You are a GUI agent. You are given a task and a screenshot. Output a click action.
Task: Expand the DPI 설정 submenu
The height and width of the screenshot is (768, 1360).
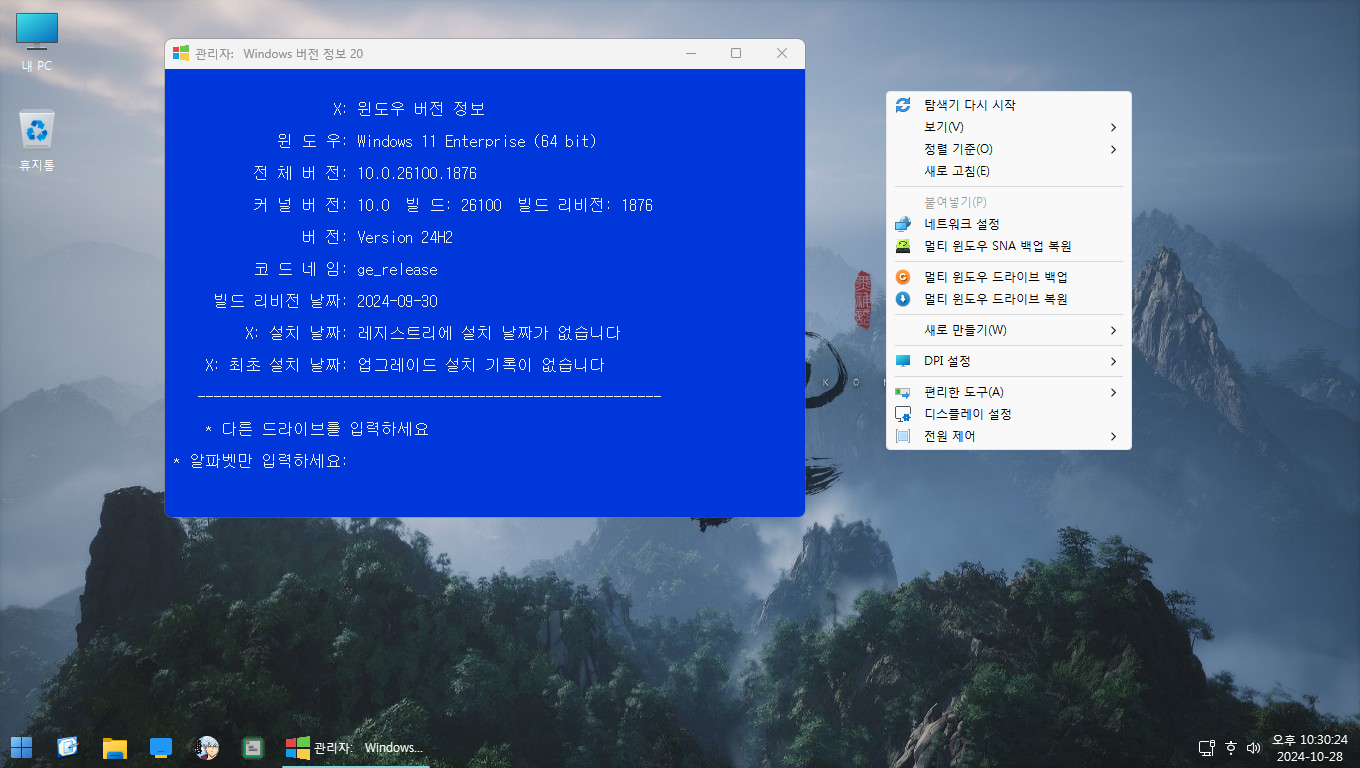pos(1008,361)
